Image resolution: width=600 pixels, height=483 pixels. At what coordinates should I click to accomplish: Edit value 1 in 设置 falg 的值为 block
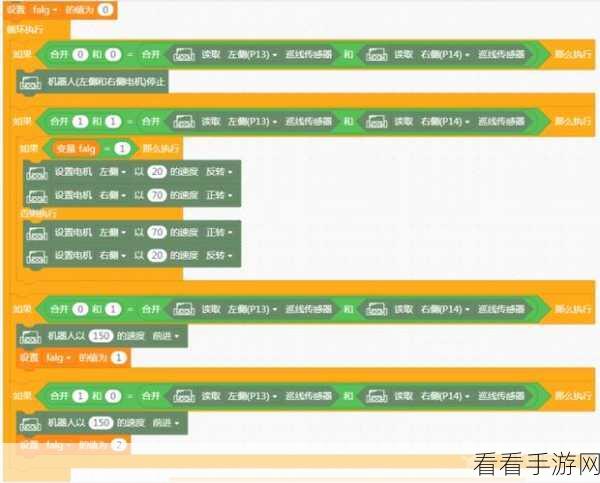point(119,358)
